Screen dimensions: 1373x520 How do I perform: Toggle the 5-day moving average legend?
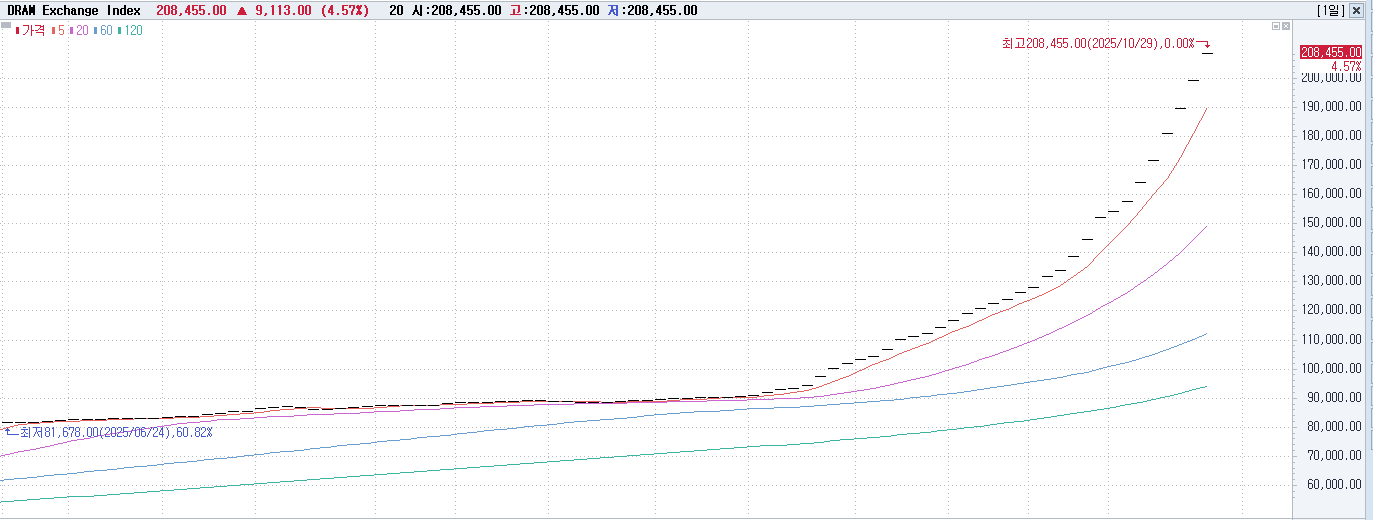coord(58,30)
